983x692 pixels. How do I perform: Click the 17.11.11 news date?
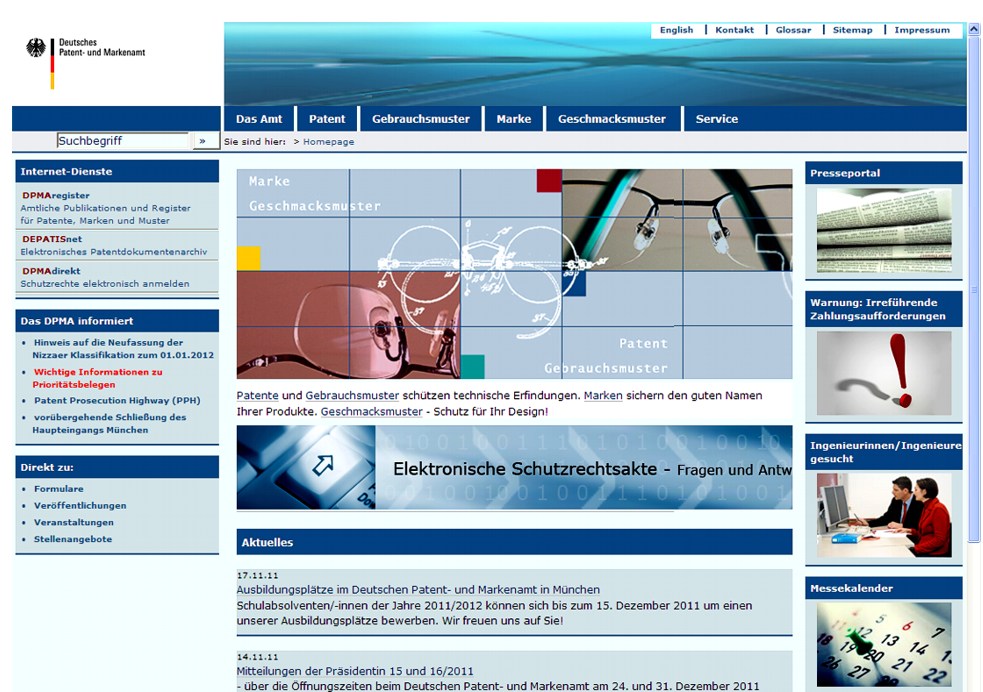257,575
